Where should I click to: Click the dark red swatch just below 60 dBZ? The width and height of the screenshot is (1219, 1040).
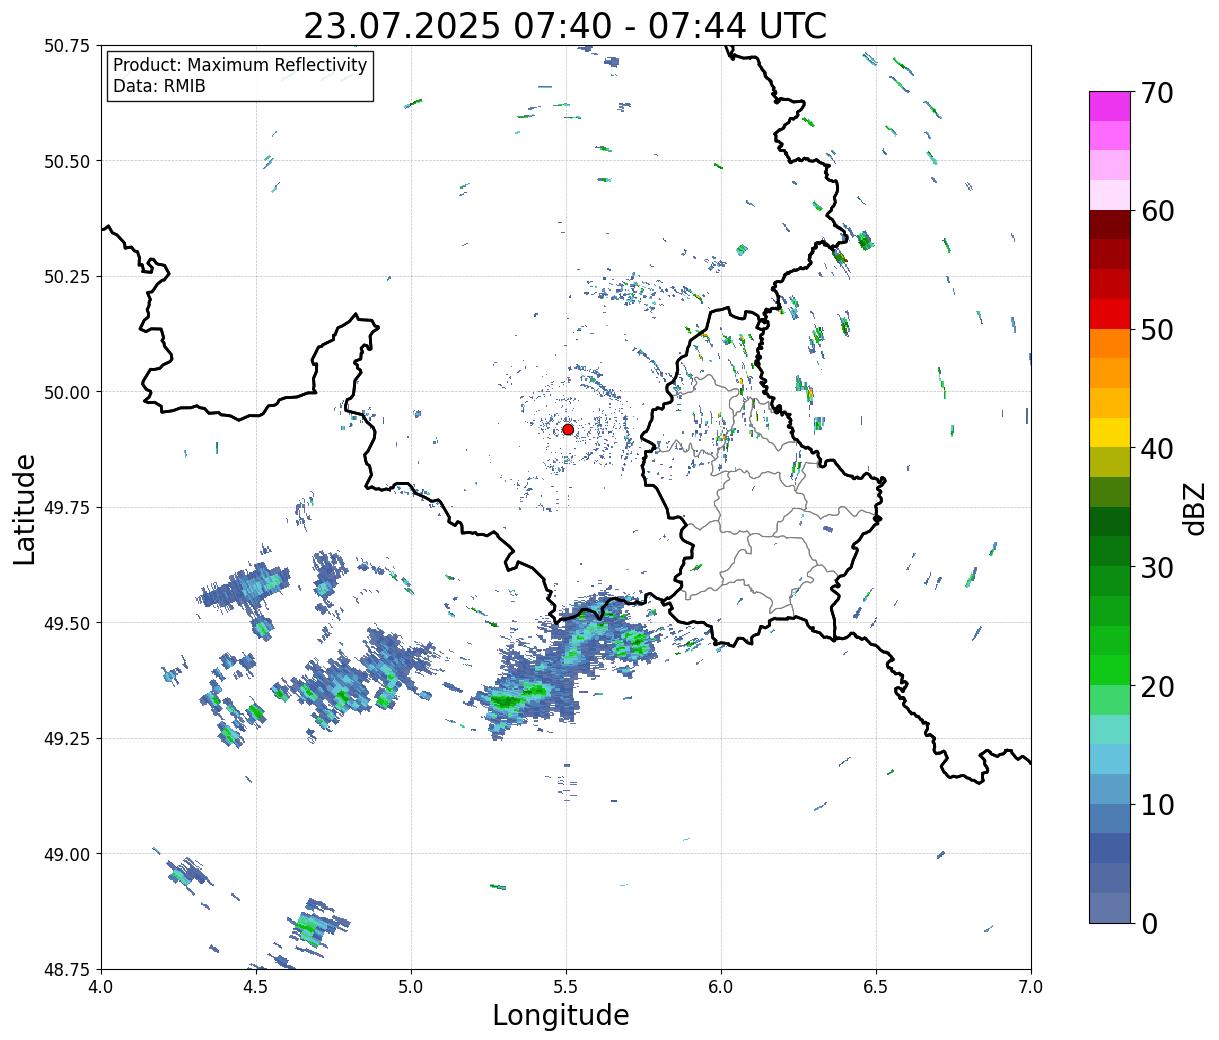tap(1110, 225)
